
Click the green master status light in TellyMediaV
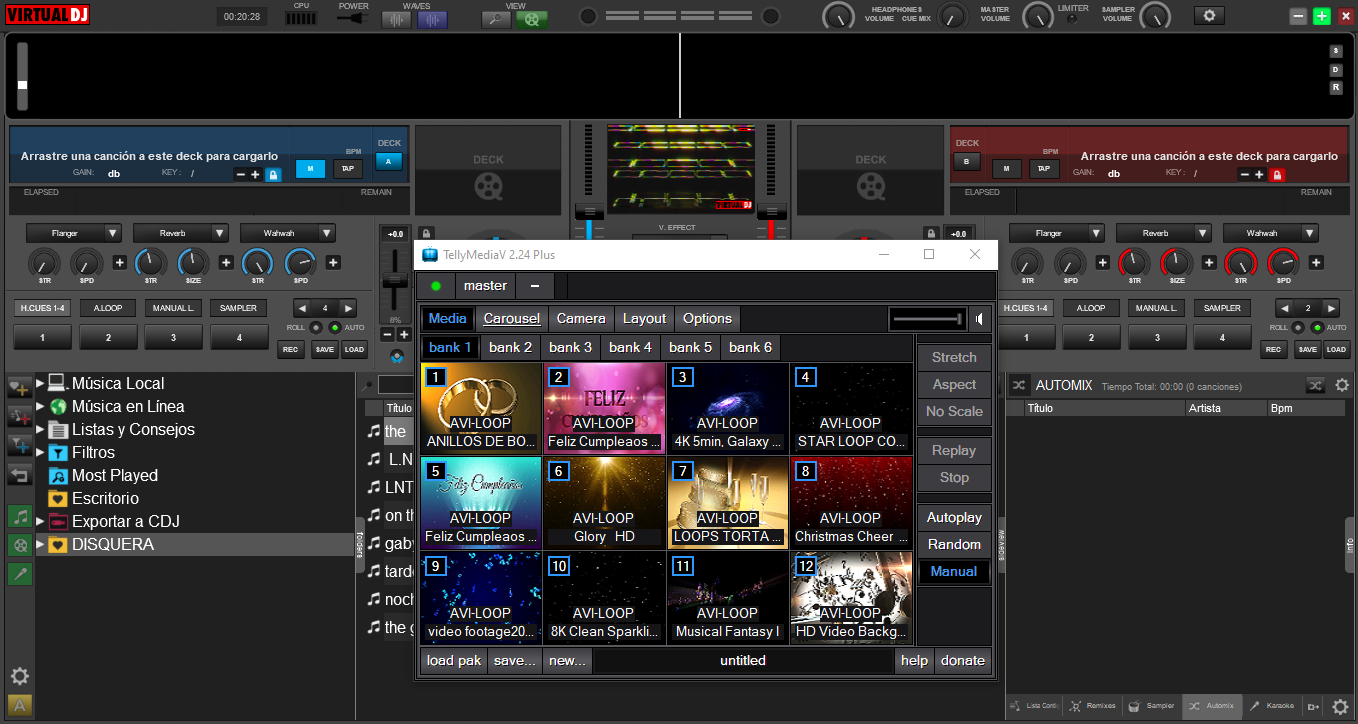point(436,286)
